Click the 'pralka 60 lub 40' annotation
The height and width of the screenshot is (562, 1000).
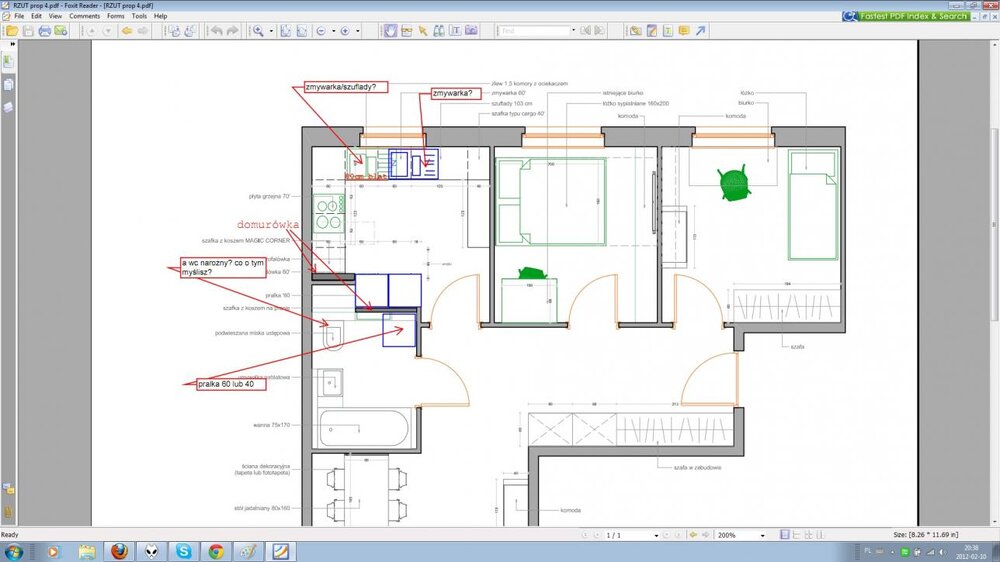[227, 385]
